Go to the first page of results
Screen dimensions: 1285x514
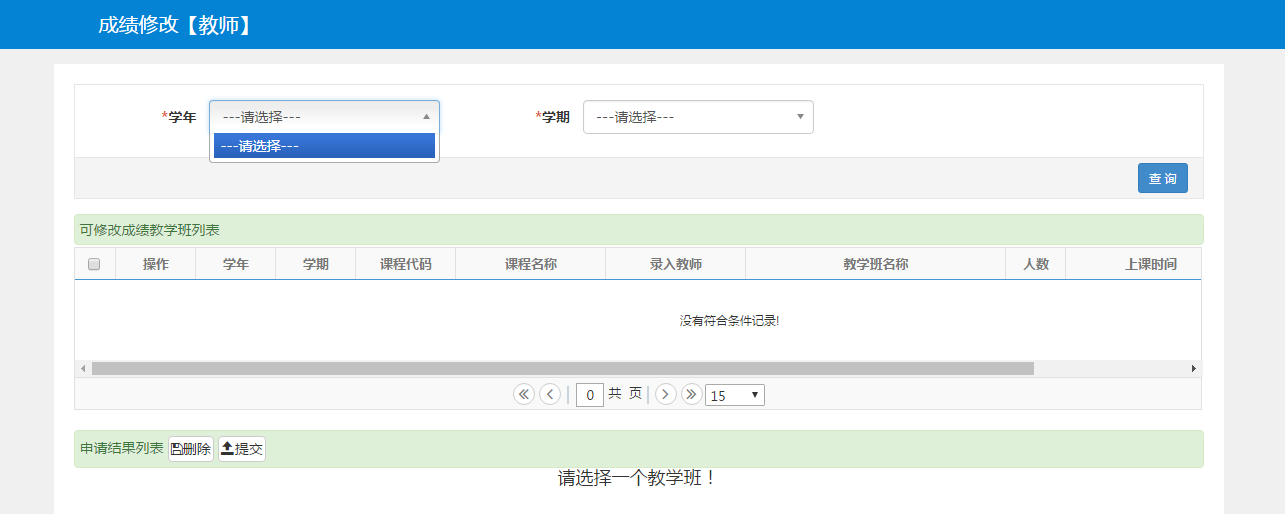[524, 395]
